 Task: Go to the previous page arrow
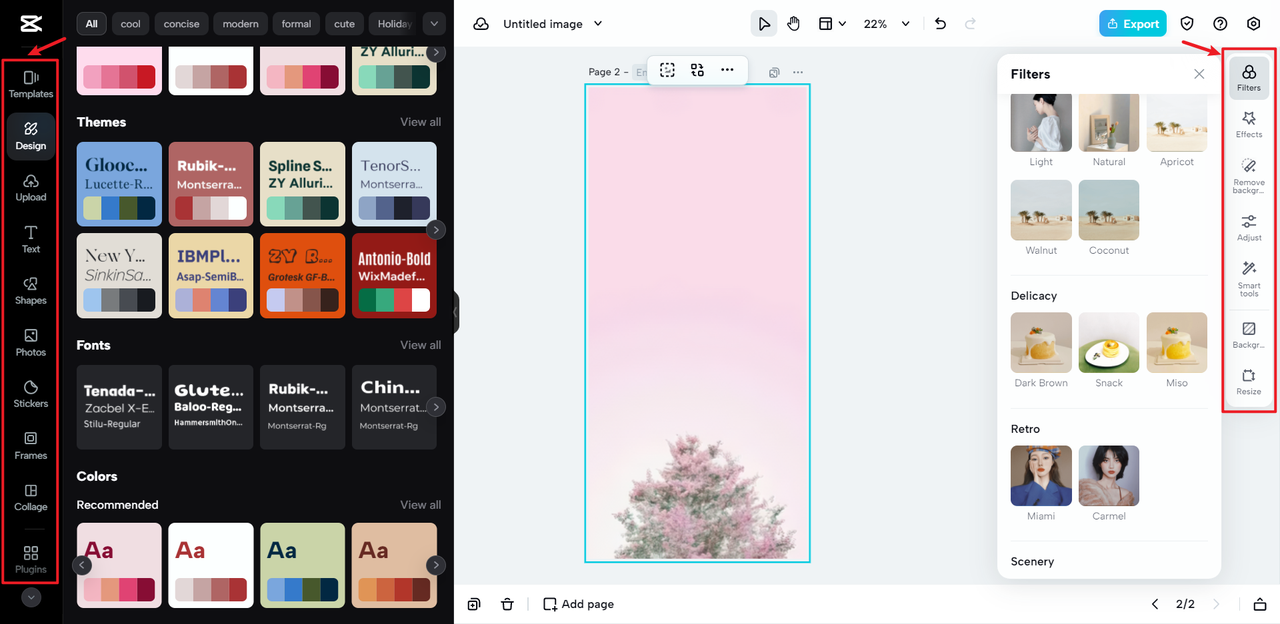[x=1155, y=604]
